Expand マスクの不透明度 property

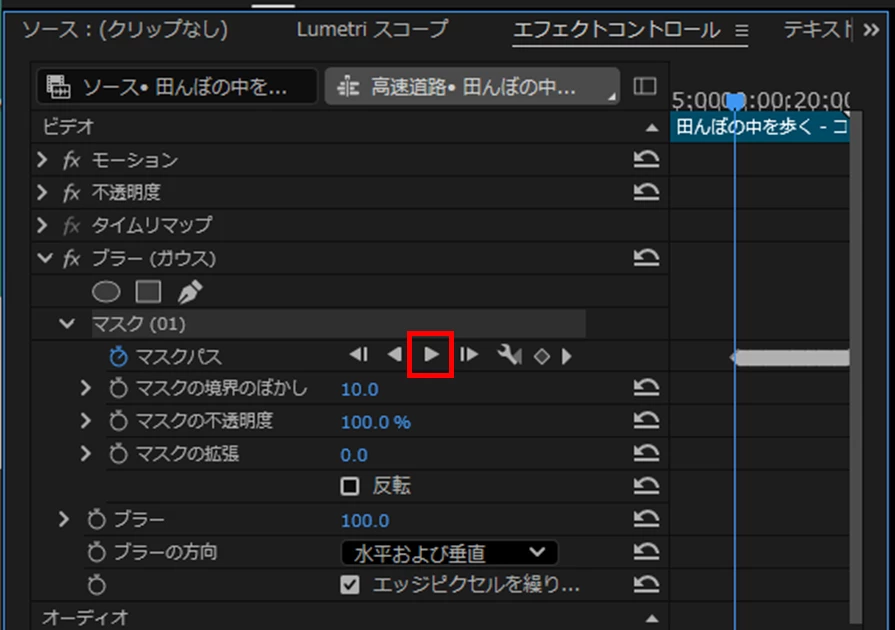click(86, 421)
